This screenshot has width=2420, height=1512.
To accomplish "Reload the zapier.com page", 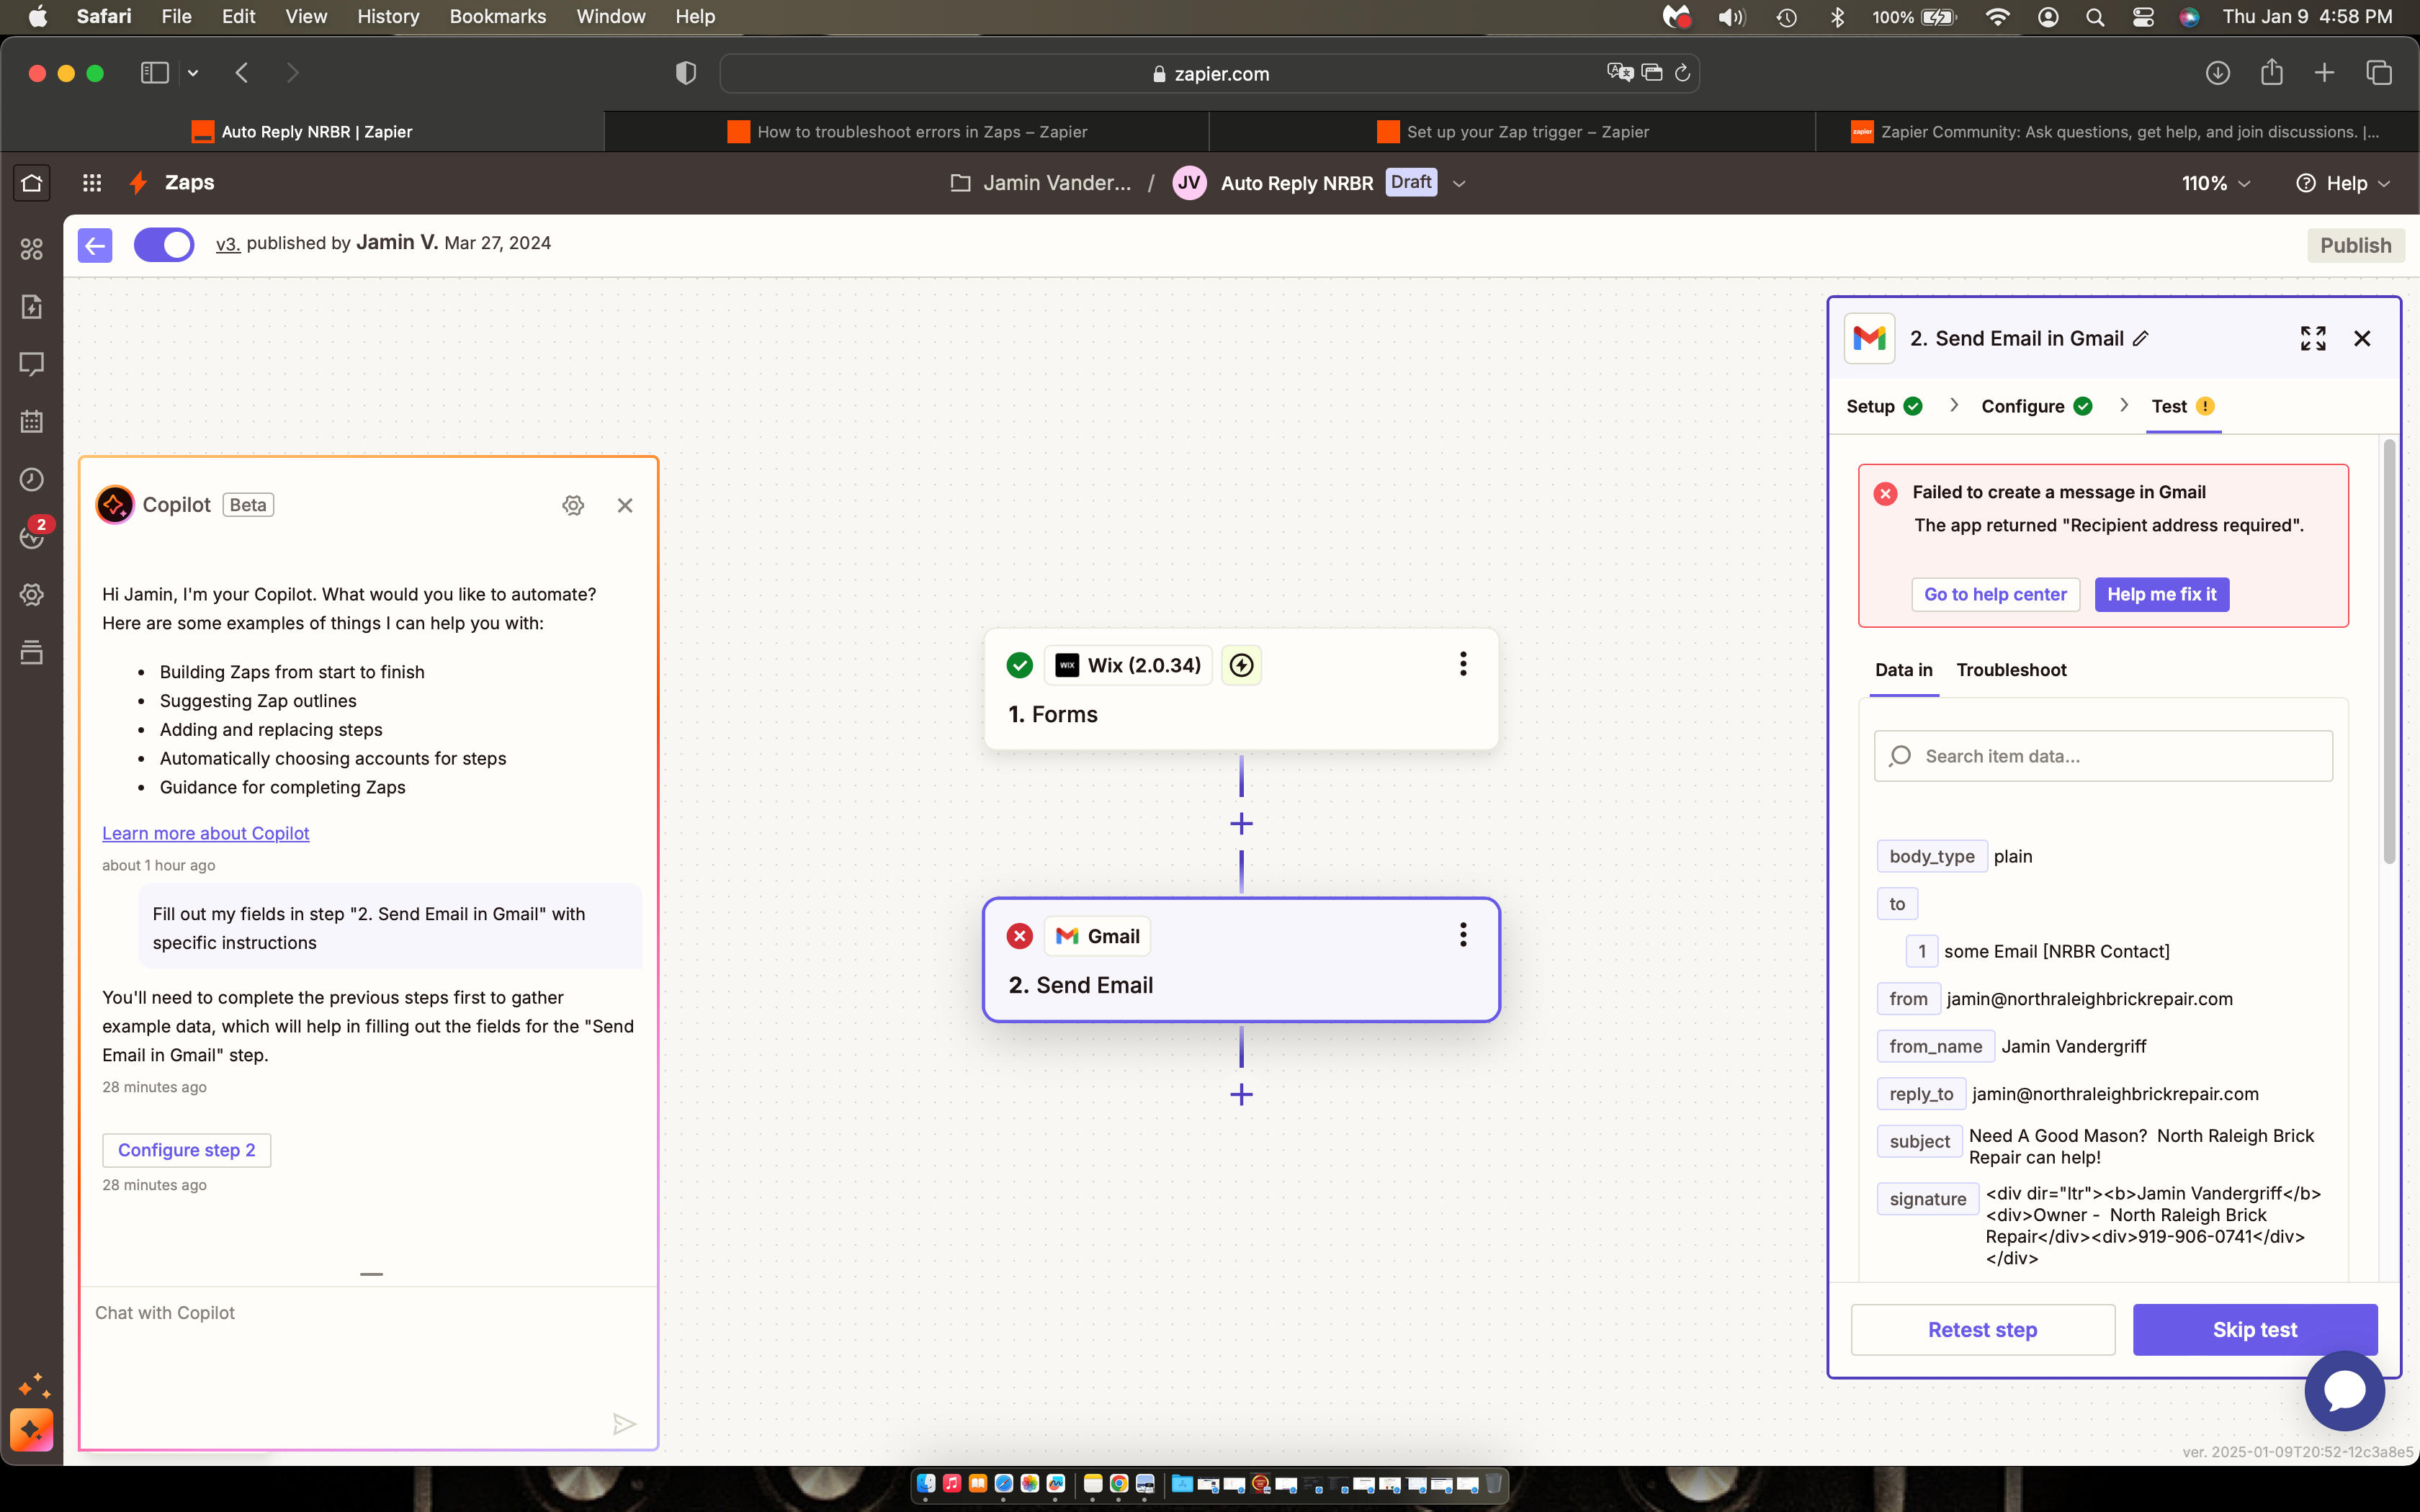I will pos(1682,73).
